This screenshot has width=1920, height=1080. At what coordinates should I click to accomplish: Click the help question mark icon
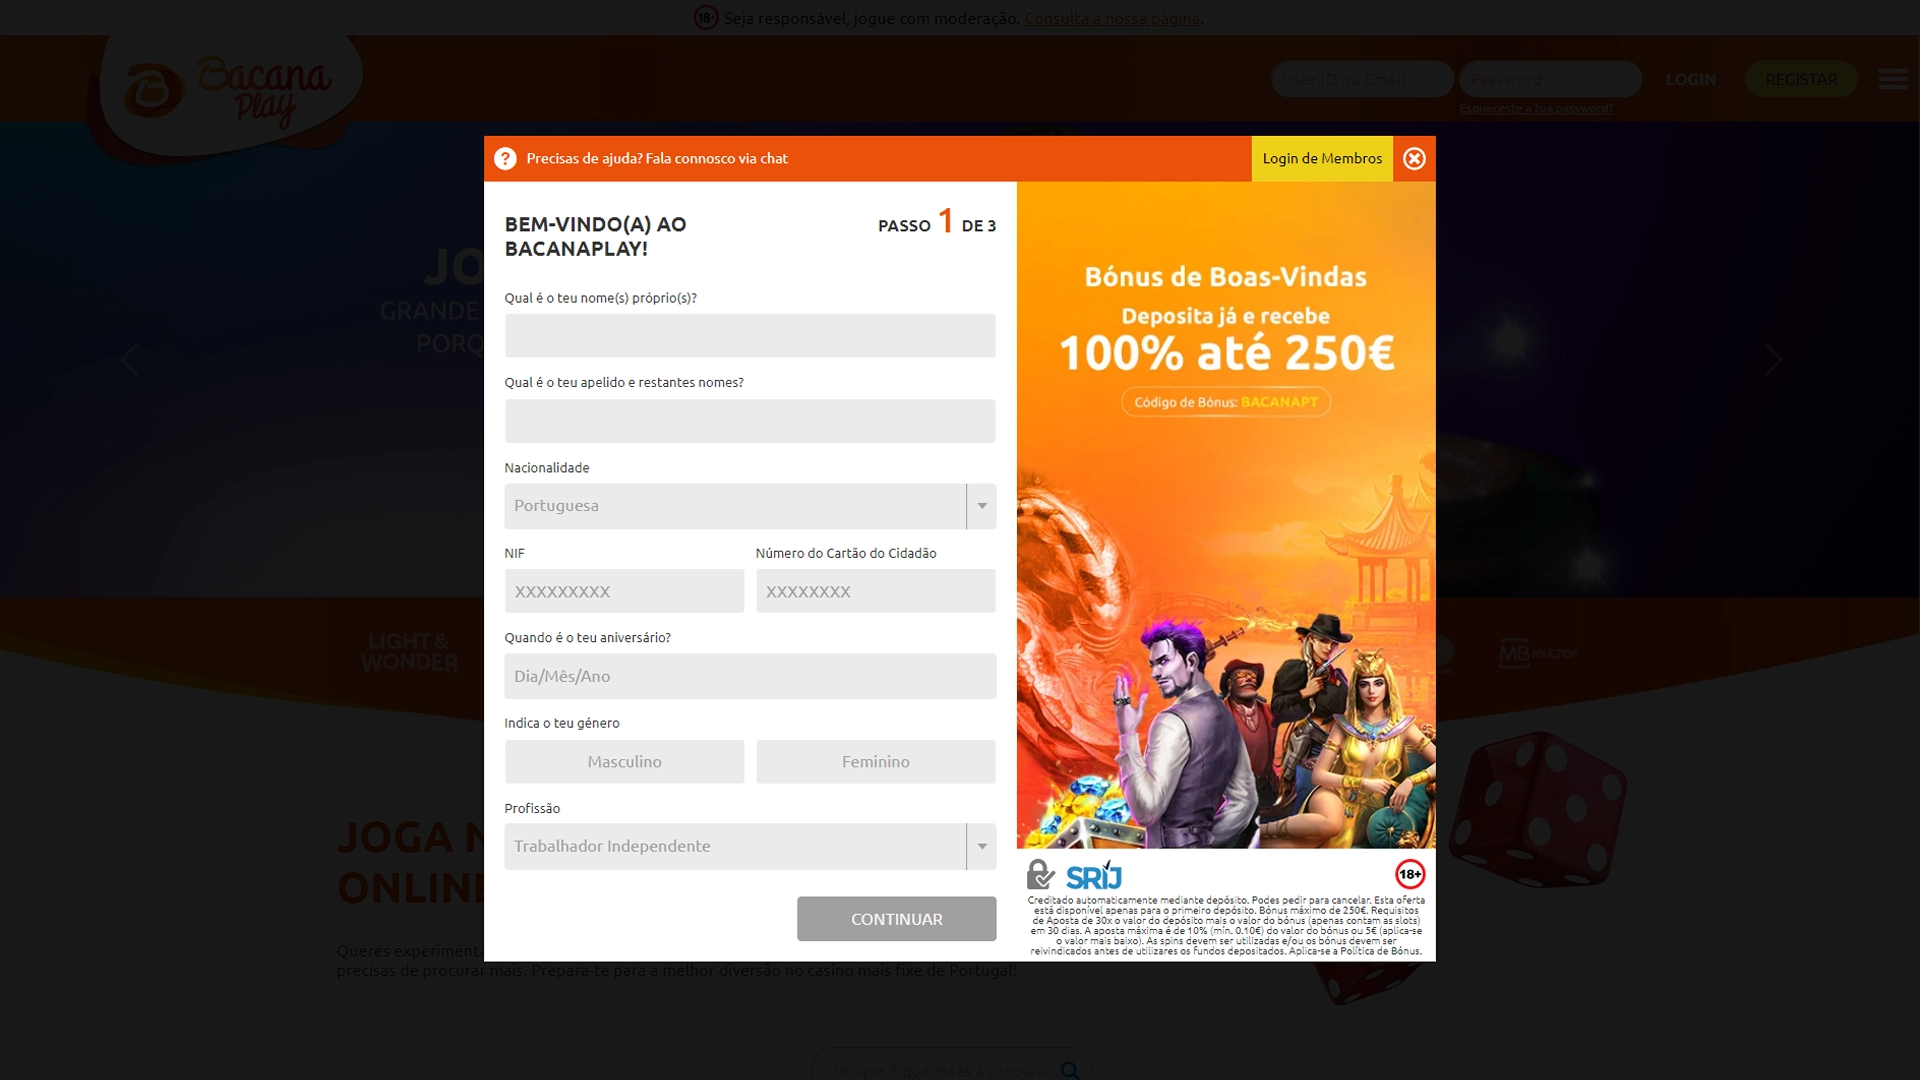click(505, 158)
